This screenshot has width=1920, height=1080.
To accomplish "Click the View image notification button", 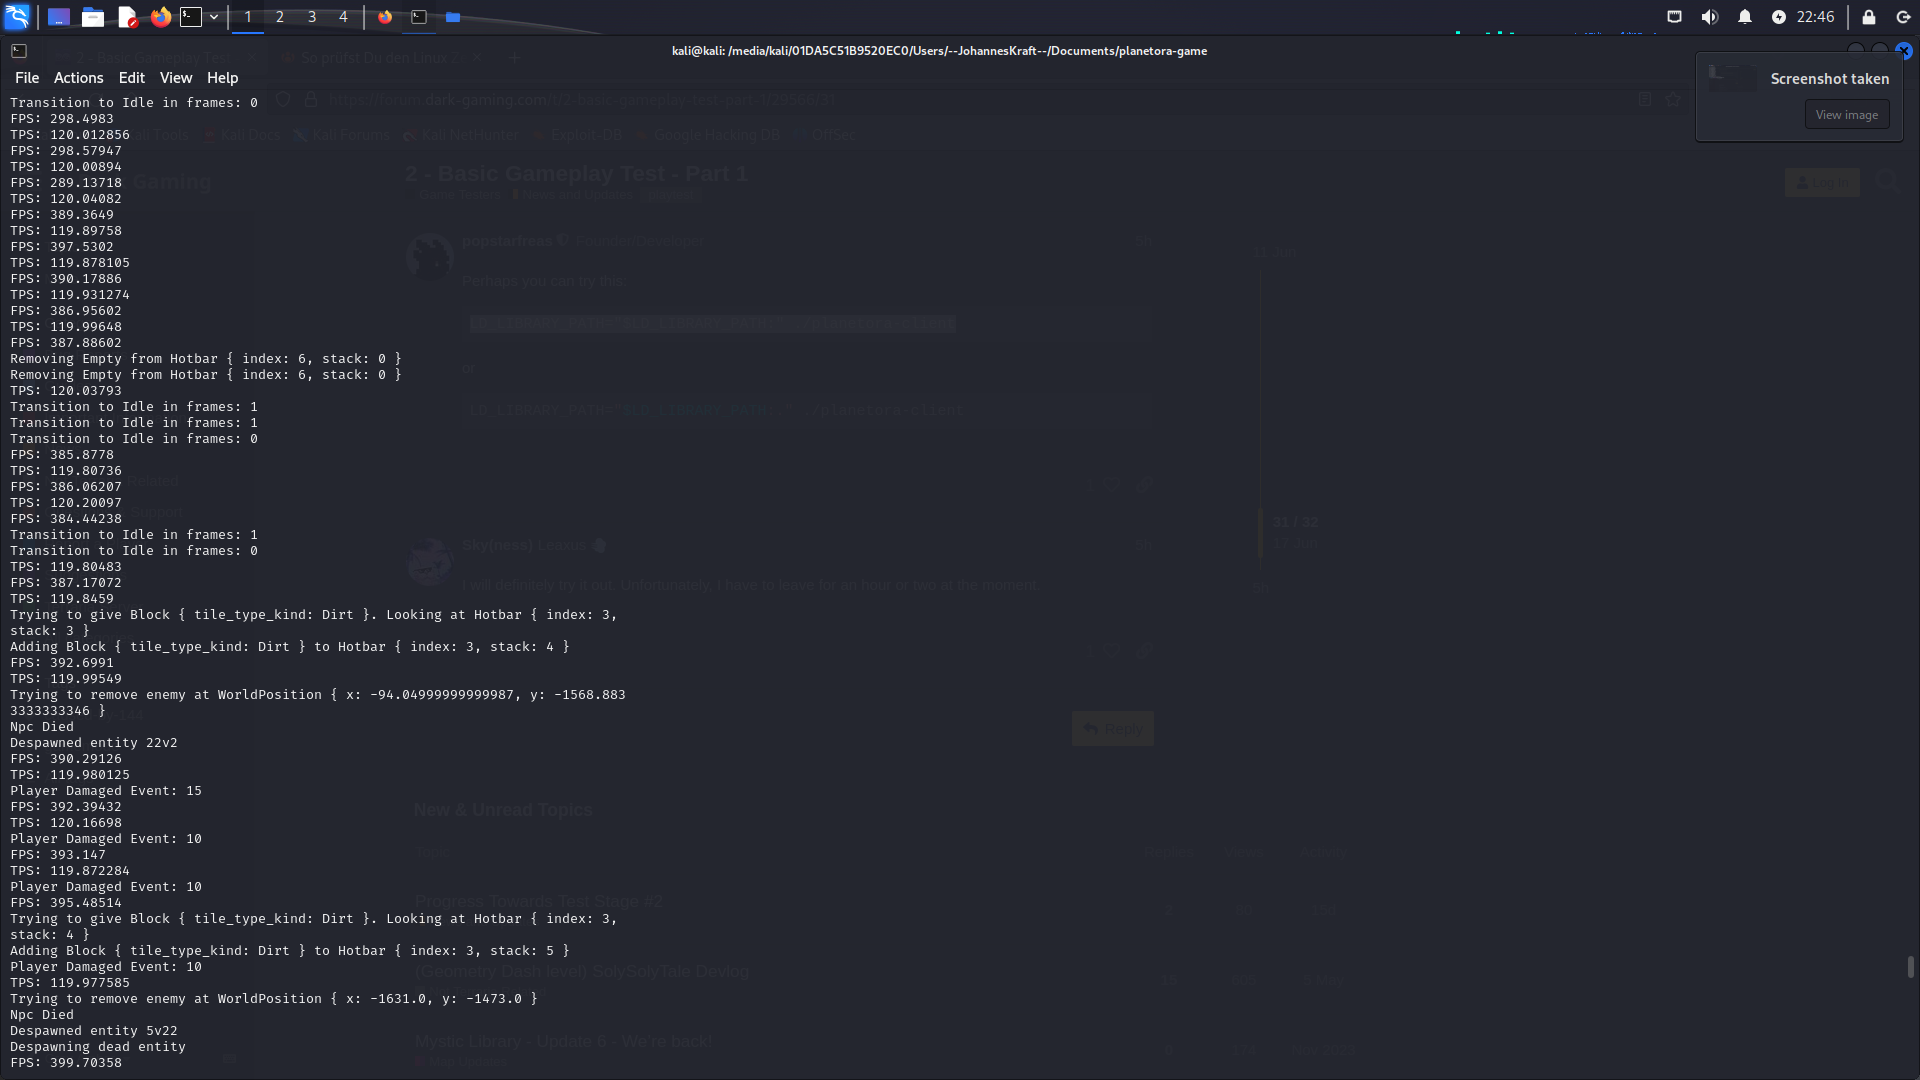I will 1846,115.
